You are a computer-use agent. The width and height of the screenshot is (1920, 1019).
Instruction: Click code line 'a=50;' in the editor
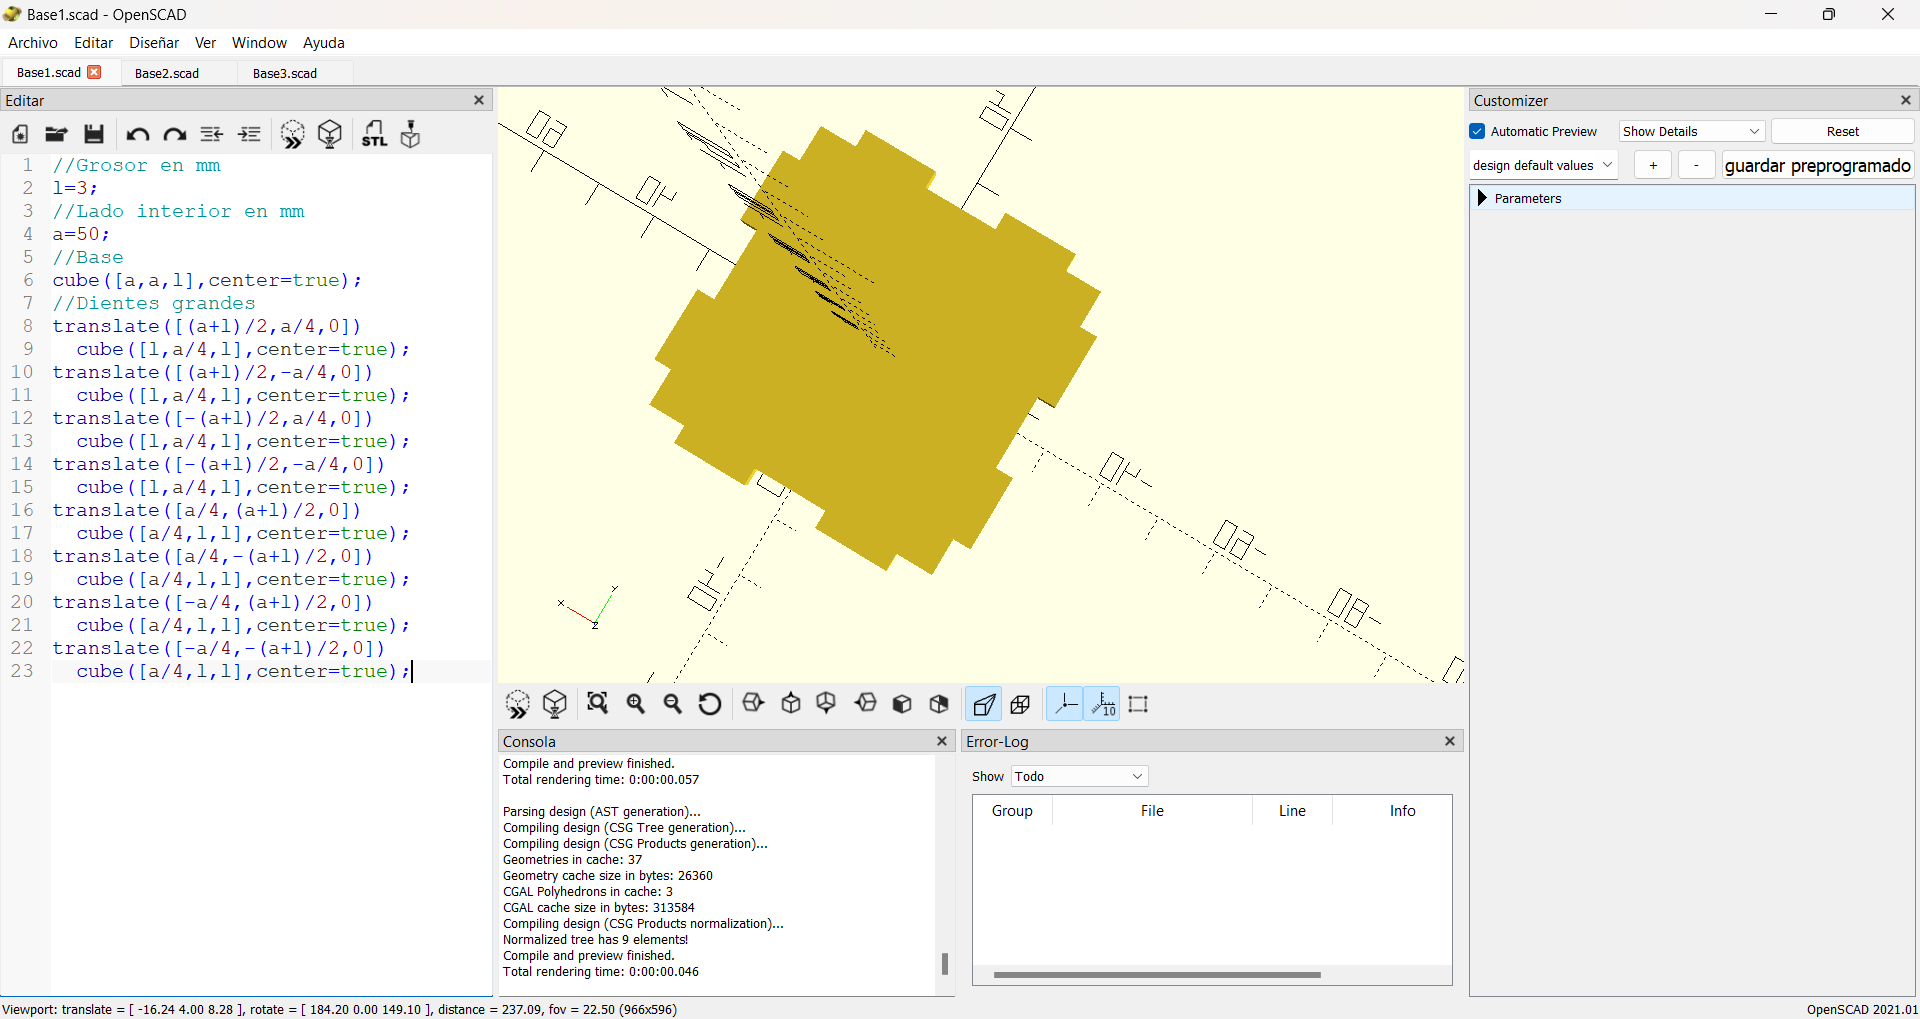click(81, 234)
